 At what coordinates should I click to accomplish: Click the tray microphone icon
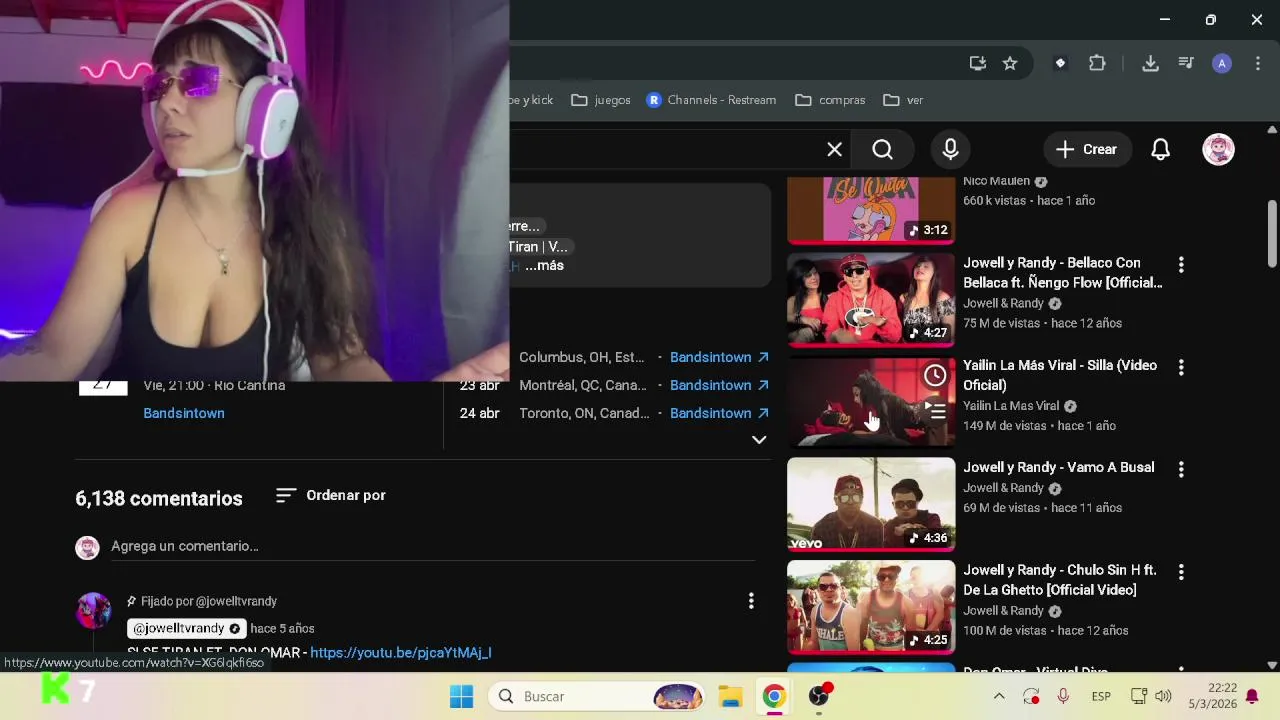coord(1063,696)
